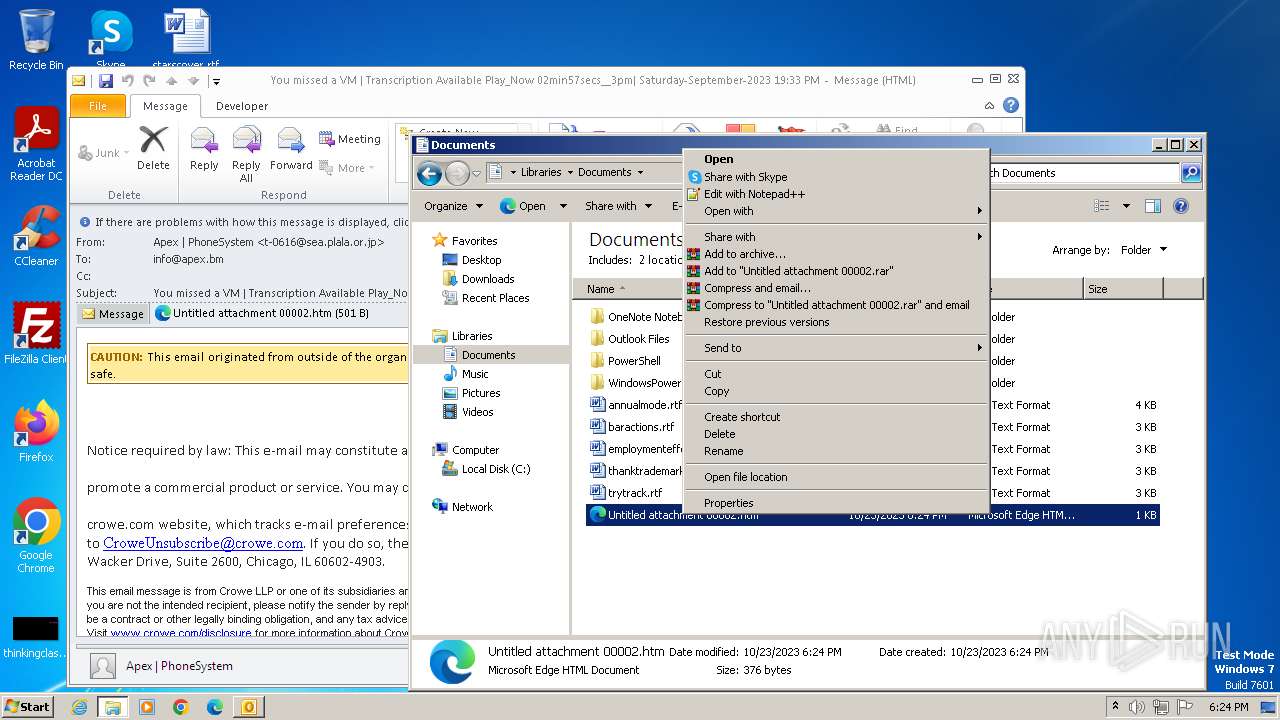Image resolution: width=1280 pixels, height=720 pixels.
Task: Click the volume icon in the system tray
Action: [x=1137, y=707]
